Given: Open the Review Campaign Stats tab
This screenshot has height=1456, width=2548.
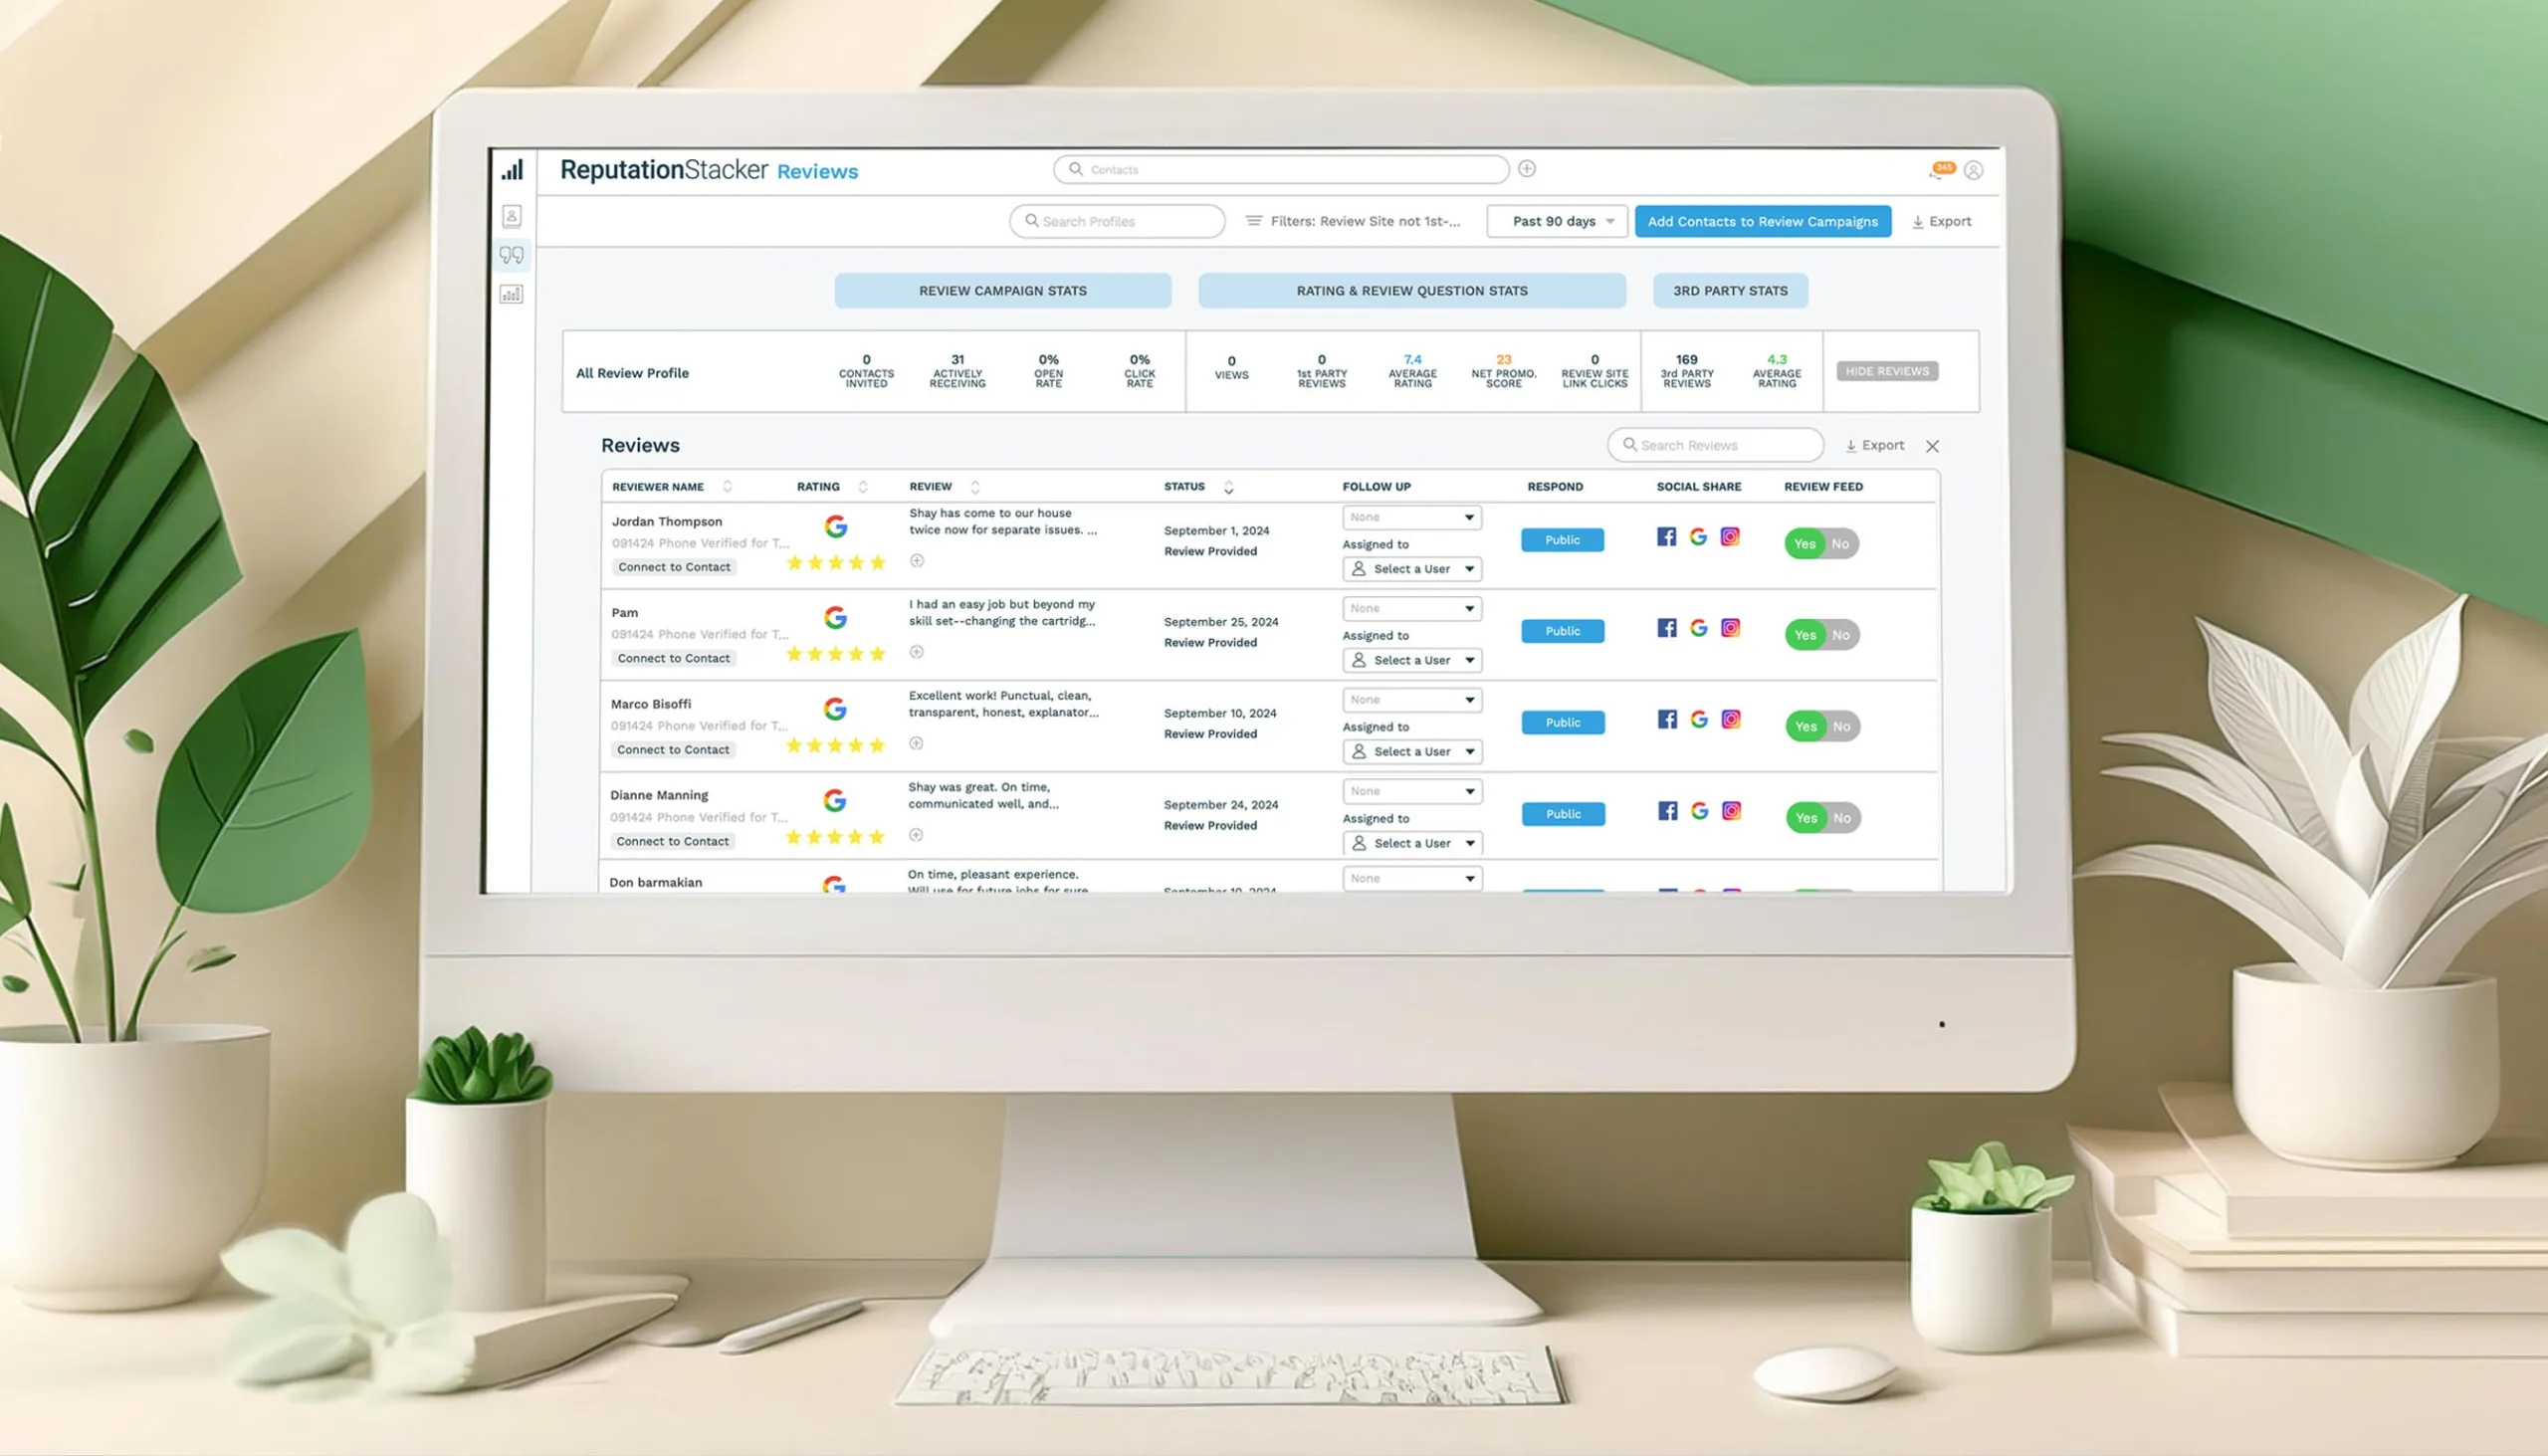Looking at the screenshot, I should (x=1001, y=289).
